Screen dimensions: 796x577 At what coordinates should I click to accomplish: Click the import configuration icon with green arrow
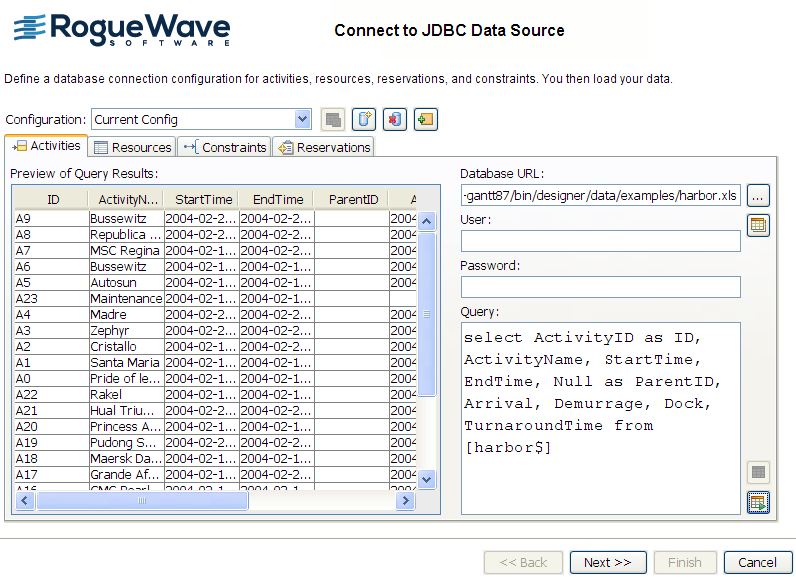click(426, 120)
